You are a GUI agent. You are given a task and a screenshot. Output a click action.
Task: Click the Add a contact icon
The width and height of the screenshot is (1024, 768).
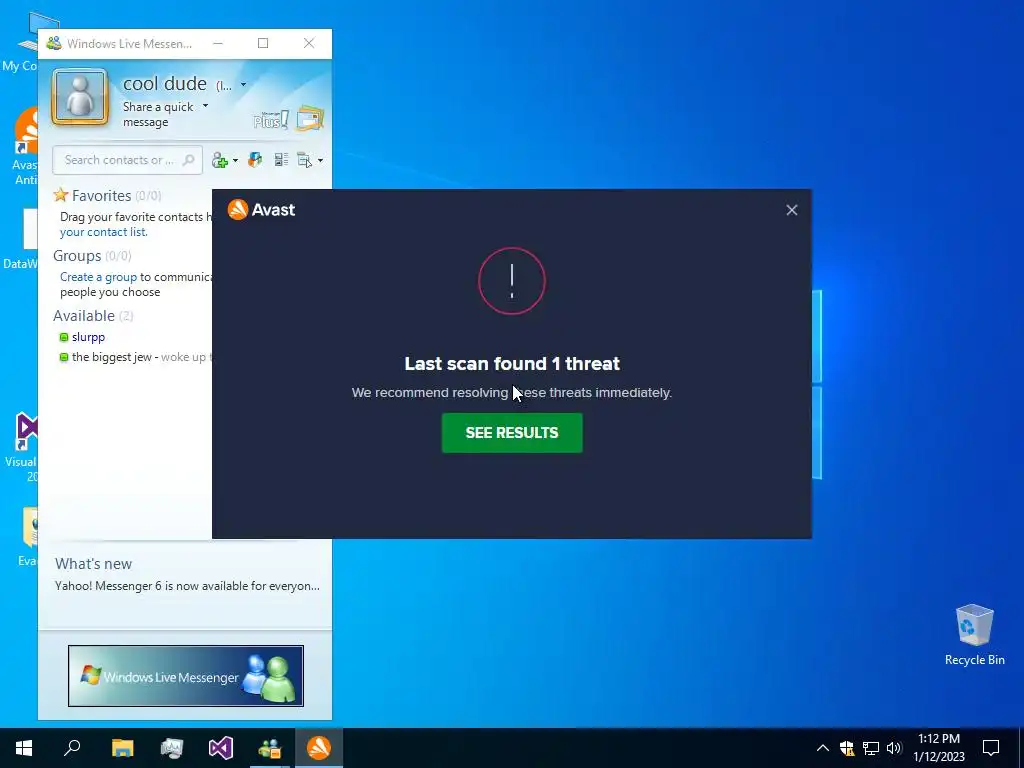(220, 161)
